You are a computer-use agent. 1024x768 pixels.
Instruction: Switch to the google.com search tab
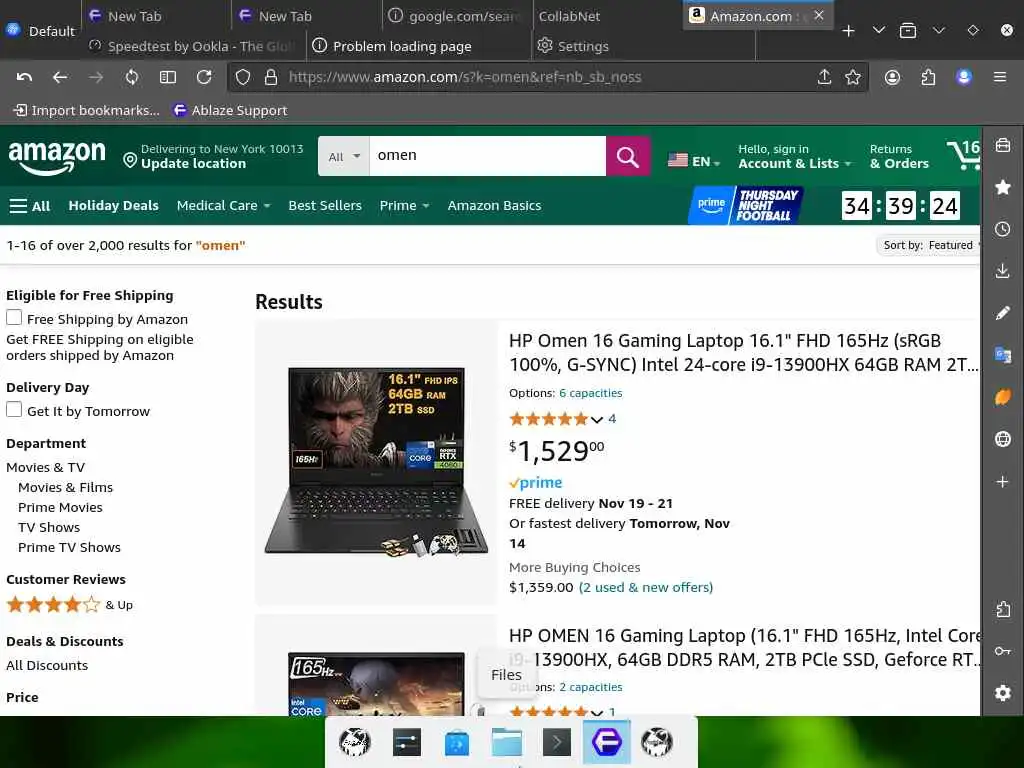click(x=456, y=16)
